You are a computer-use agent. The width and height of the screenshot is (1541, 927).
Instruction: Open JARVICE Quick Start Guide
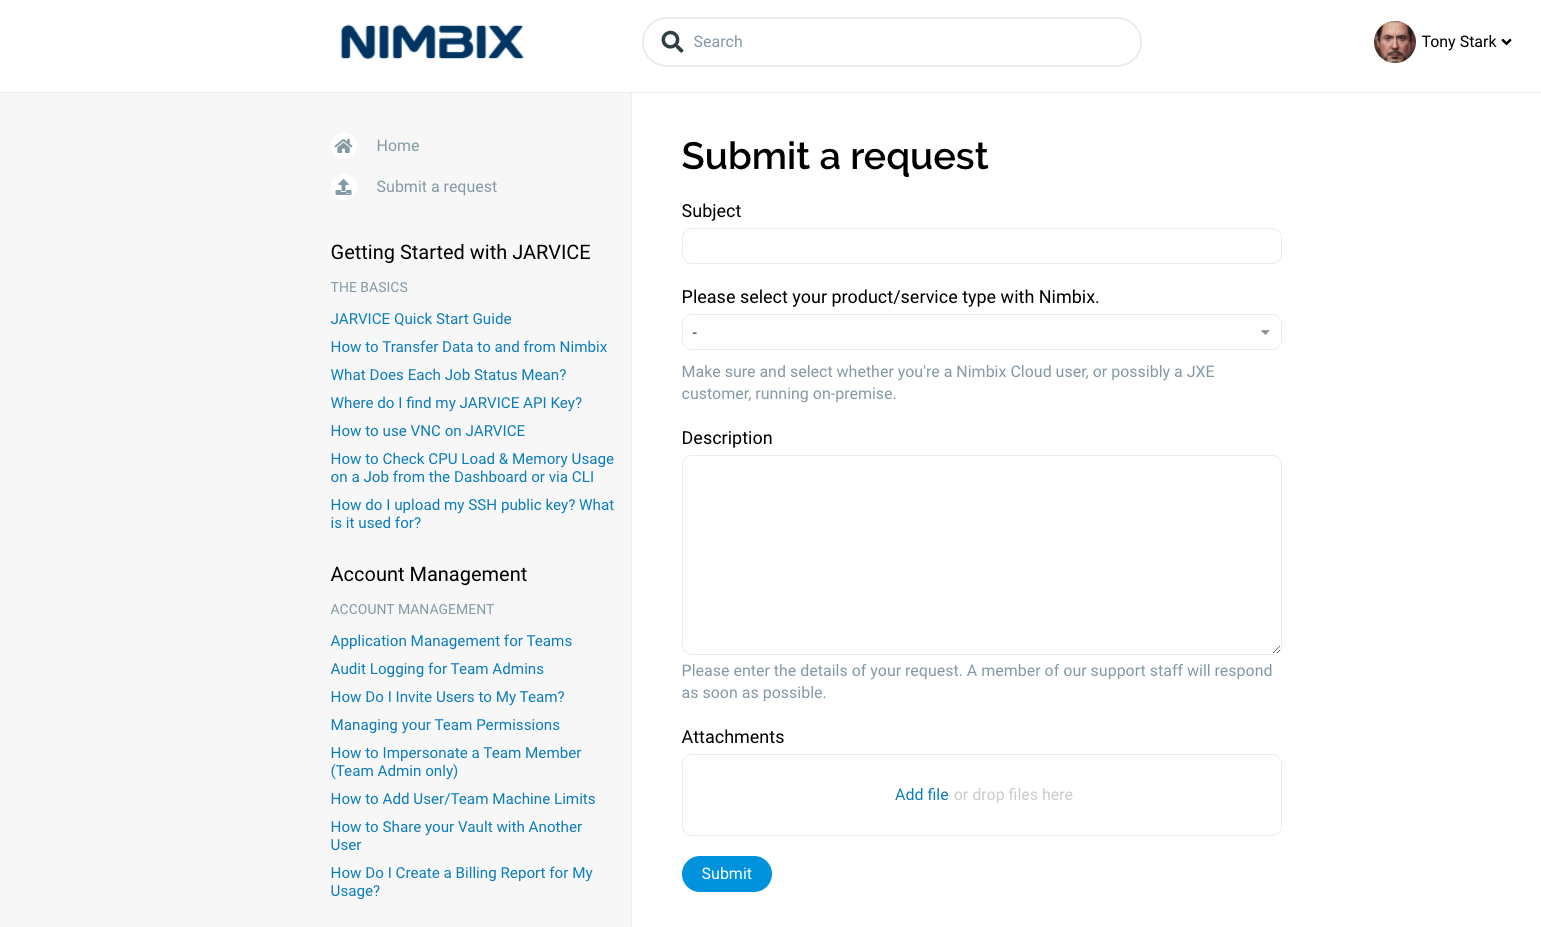click(421, 319)
